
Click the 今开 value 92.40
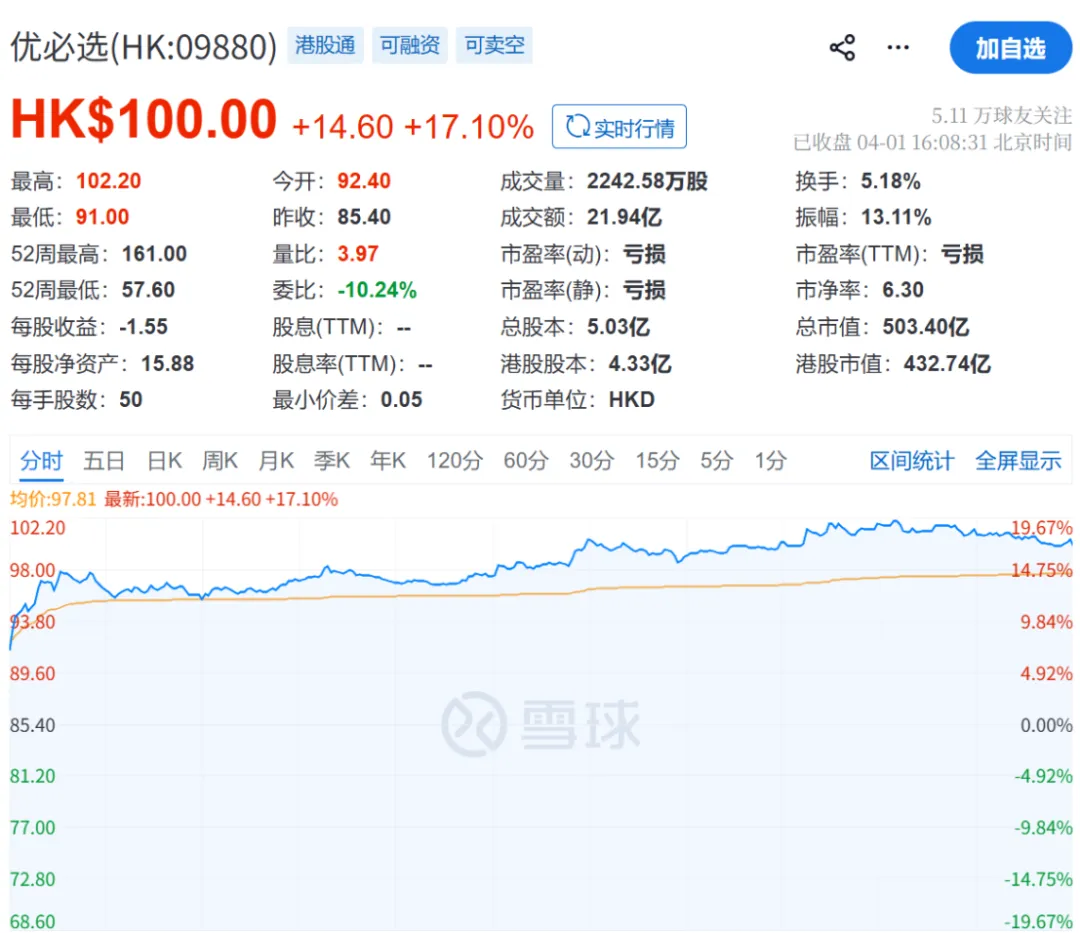[364, 180]
